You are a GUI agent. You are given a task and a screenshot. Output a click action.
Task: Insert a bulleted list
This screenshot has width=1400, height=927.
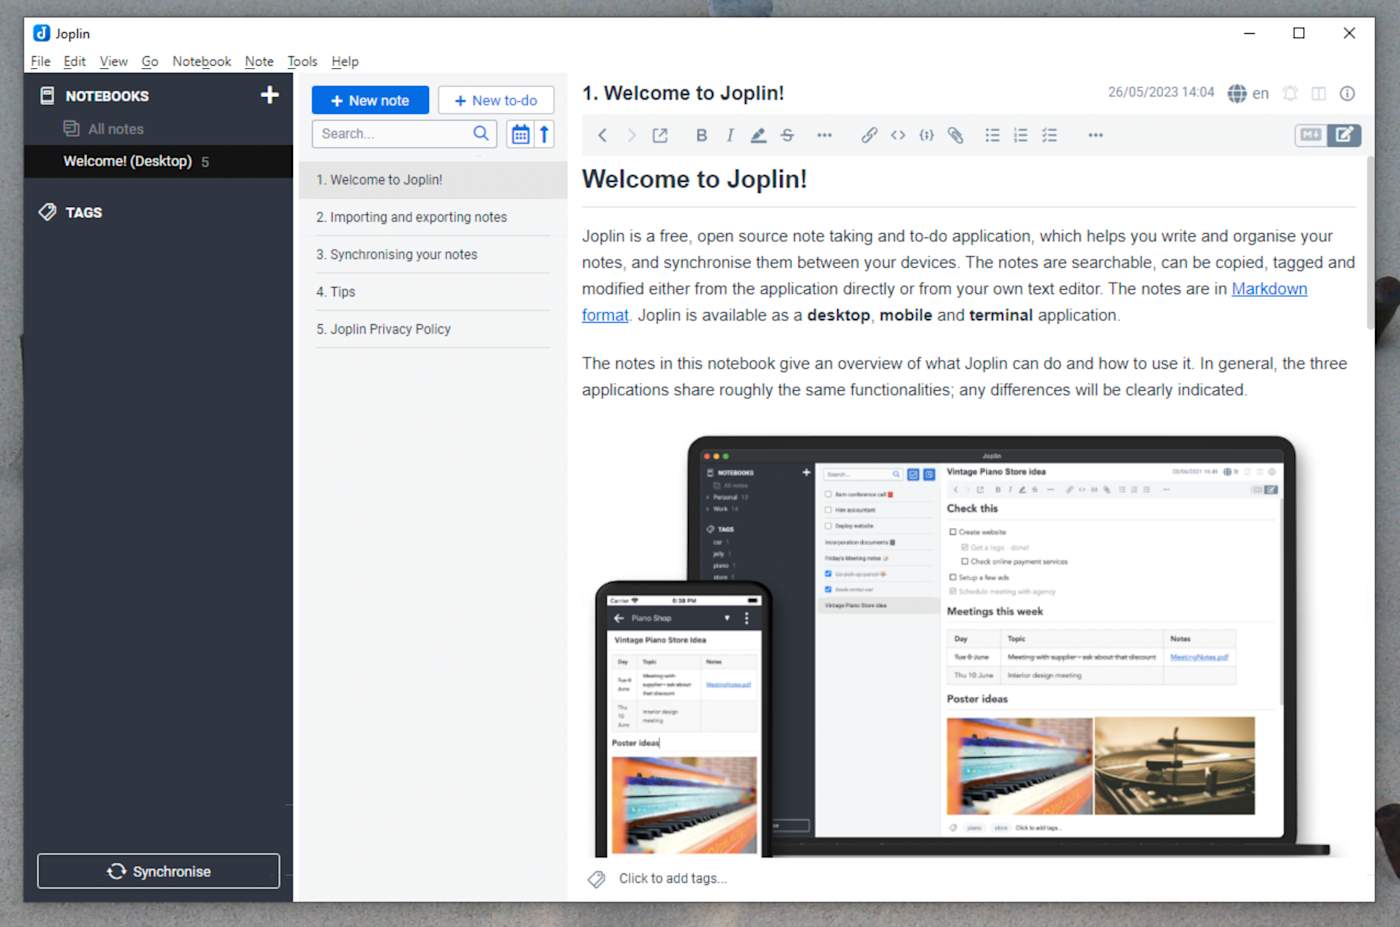tap(992, 135)
